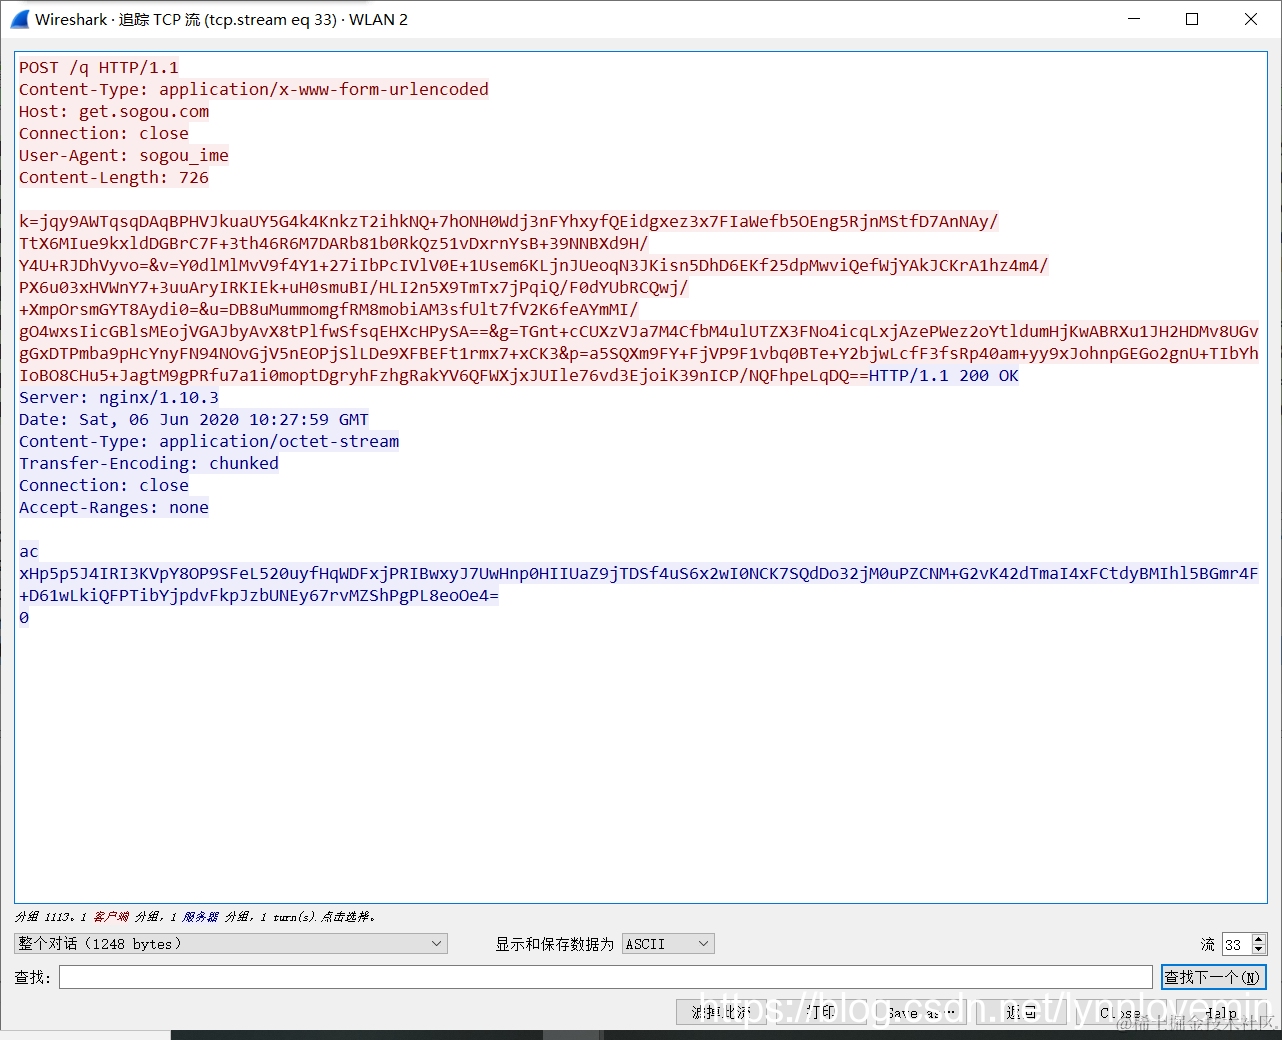Click the Help button at bottom
The height and width of the screenshot is (1040, 1282).
tap(1221, 1013)
